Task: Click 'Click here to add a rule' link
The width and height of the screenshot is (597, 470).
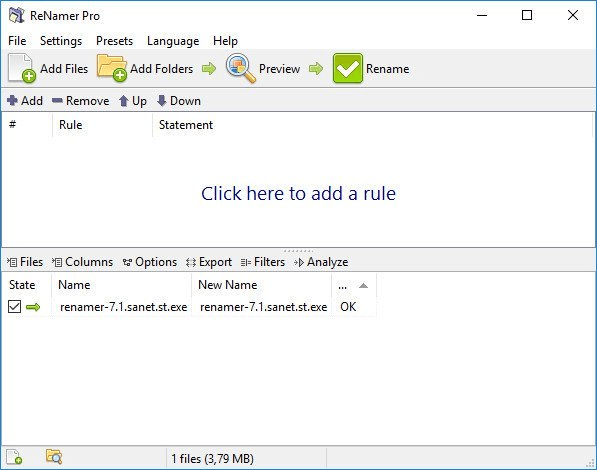Action: [x=298, y=193]
